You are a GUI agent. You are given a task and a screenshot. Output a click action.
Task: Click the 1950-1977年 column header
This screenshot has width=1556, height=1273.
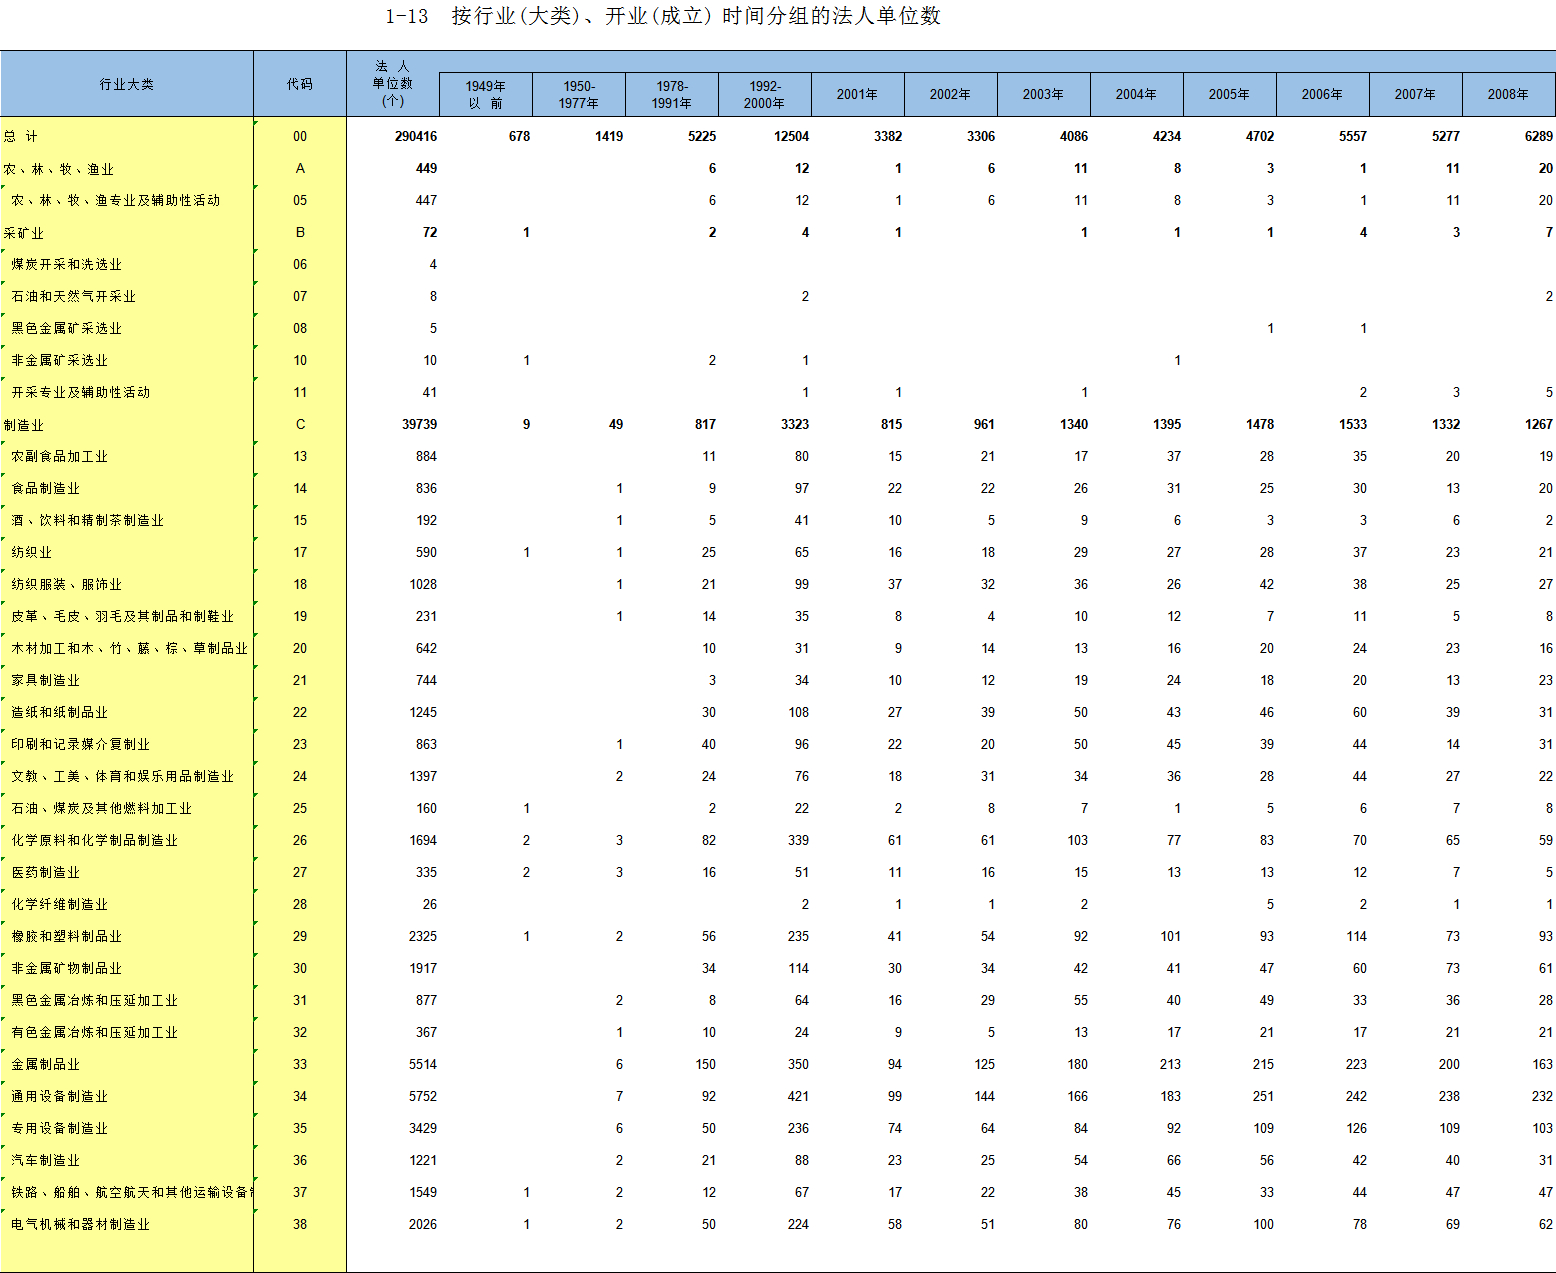[579, 95]
